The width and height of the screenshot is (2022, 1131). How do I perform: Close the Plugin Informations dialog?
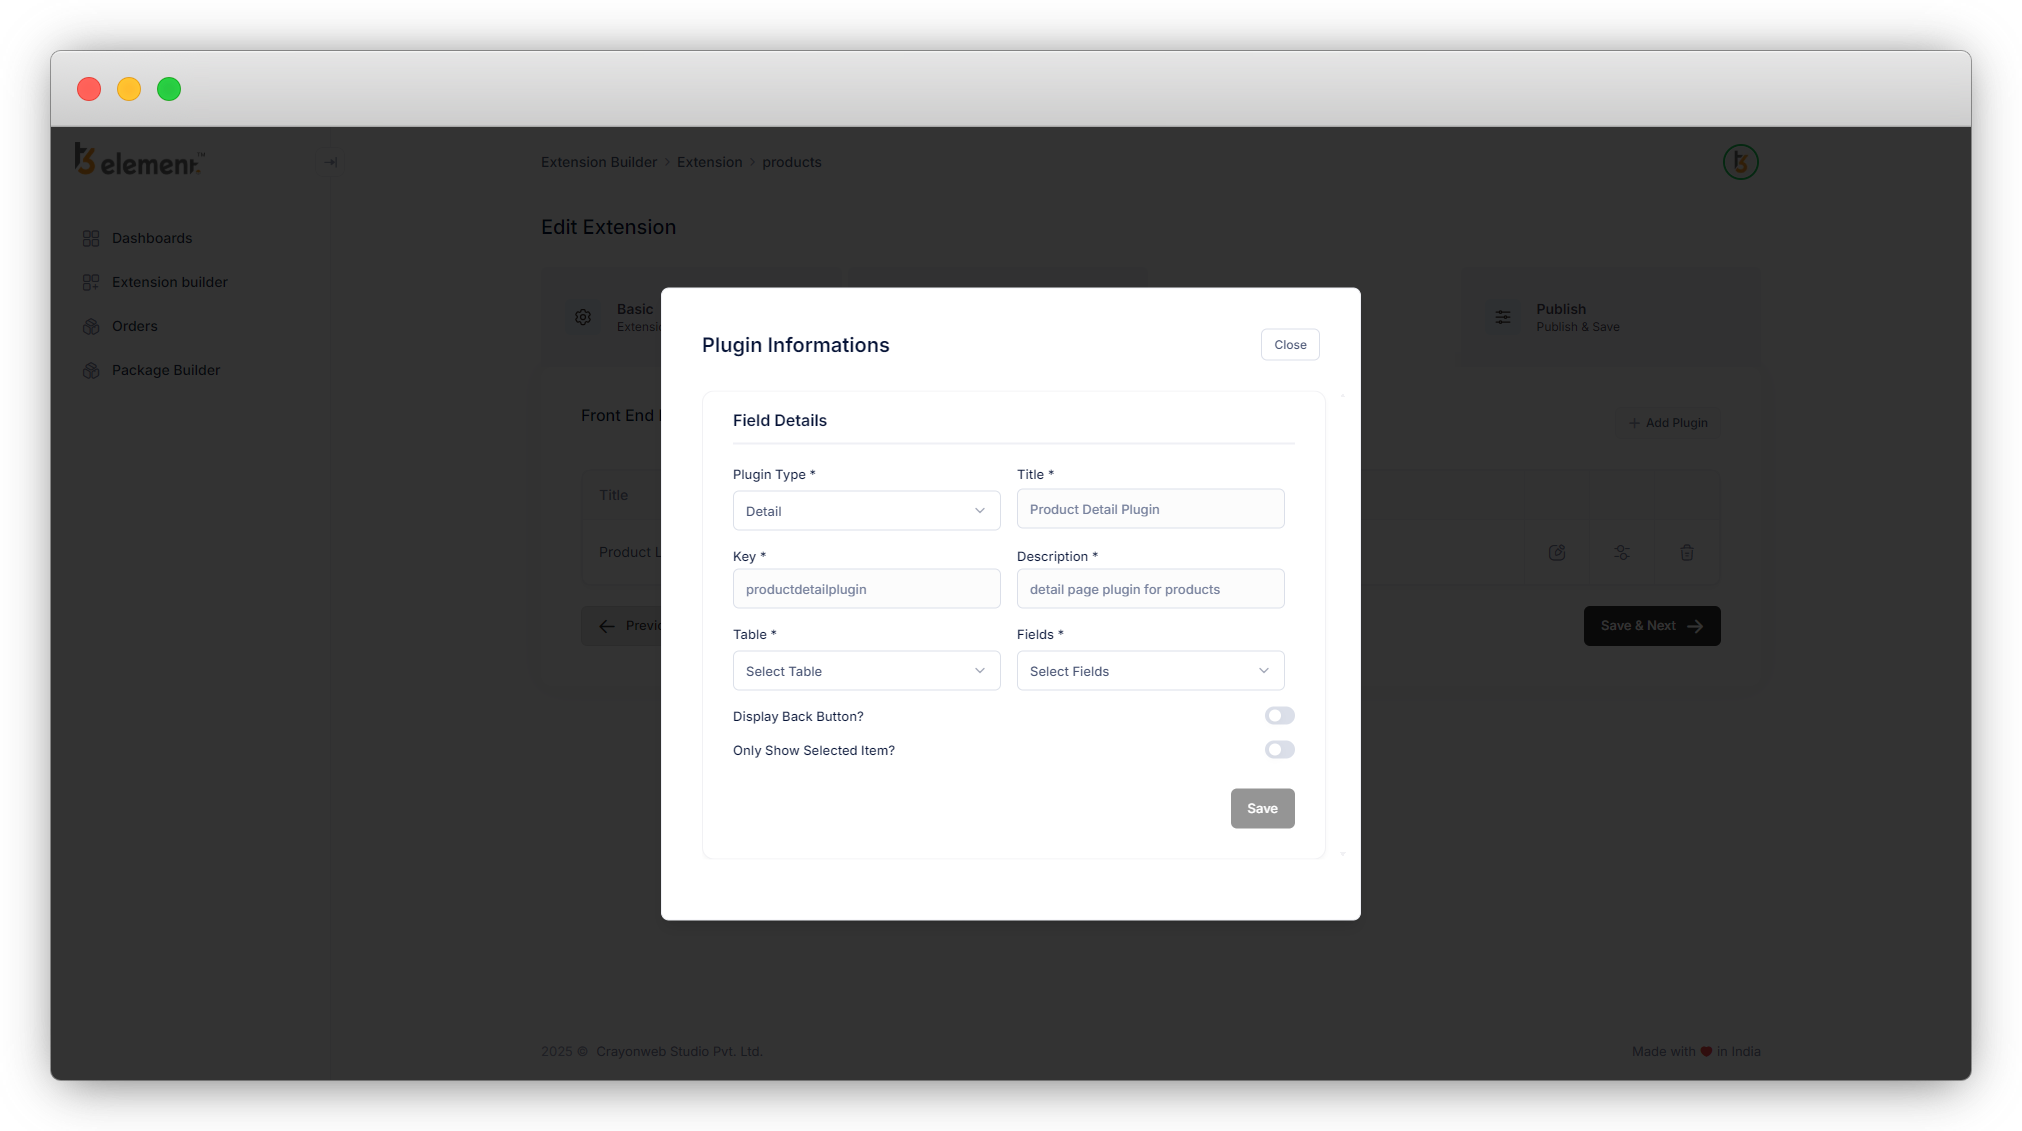coord(1289,345)
